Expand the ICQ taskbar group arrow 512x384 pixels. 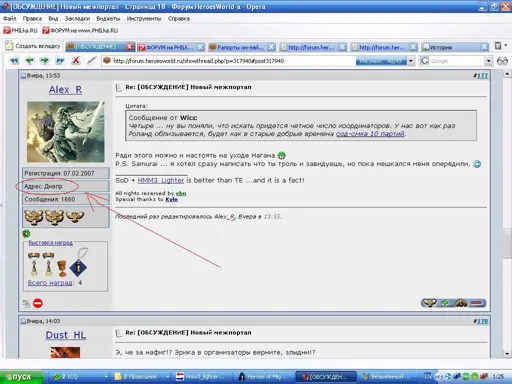click(x=106, y=377)
